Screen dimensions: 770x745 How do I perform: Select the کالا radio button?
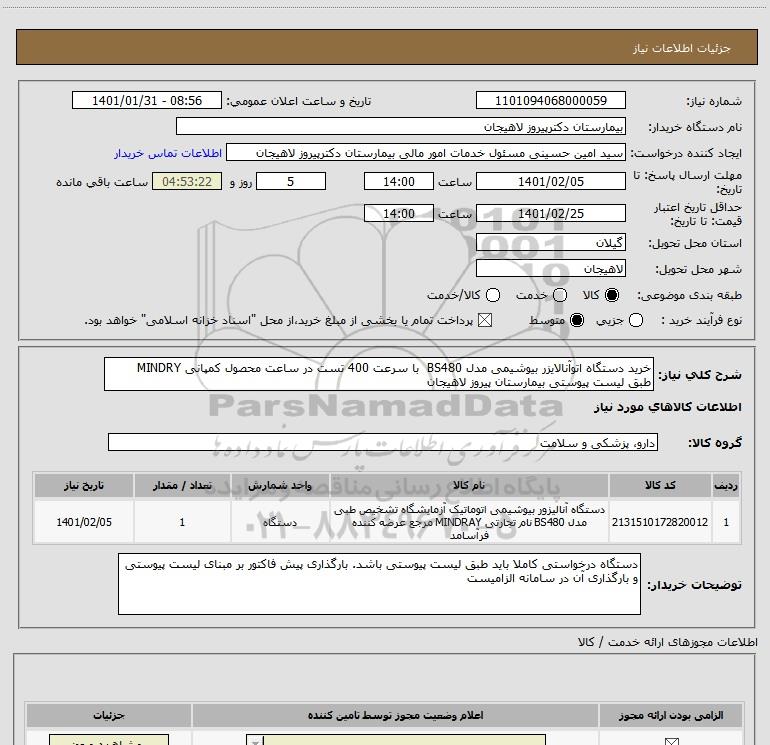[x=612, y=295]
